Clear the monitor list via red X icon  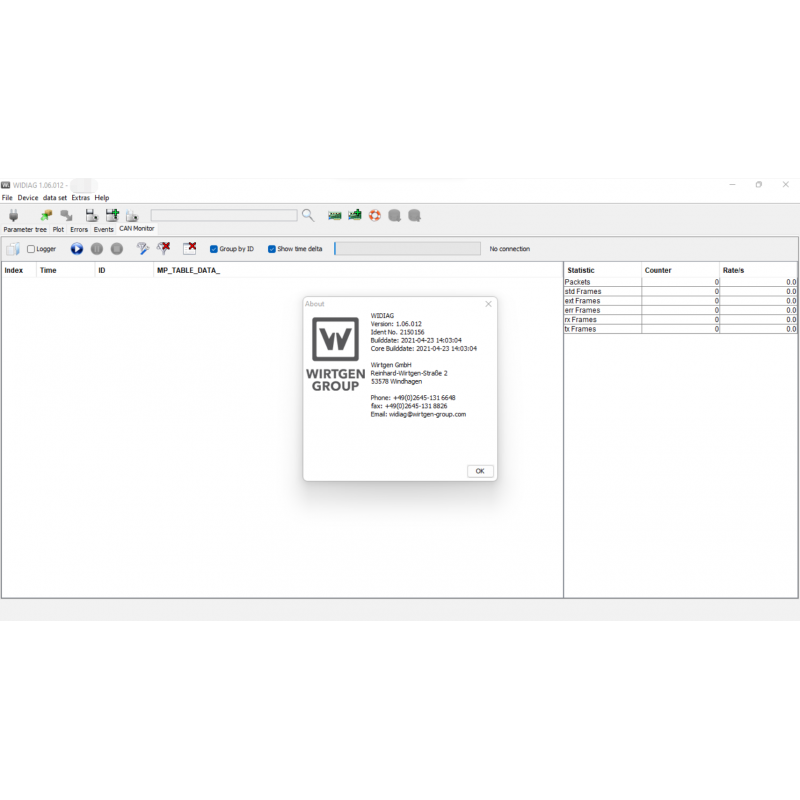click(x=189, y=248)
